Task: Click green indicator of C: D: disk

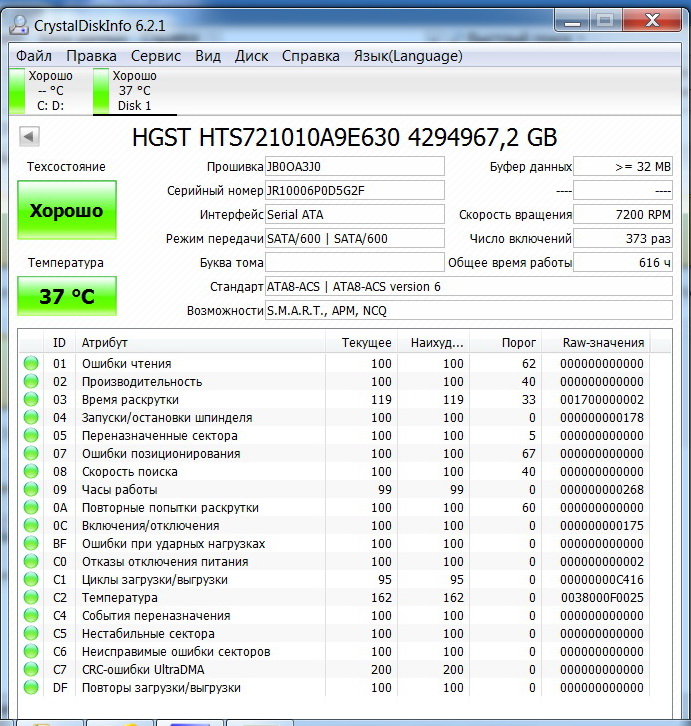Action: [17, 91]
